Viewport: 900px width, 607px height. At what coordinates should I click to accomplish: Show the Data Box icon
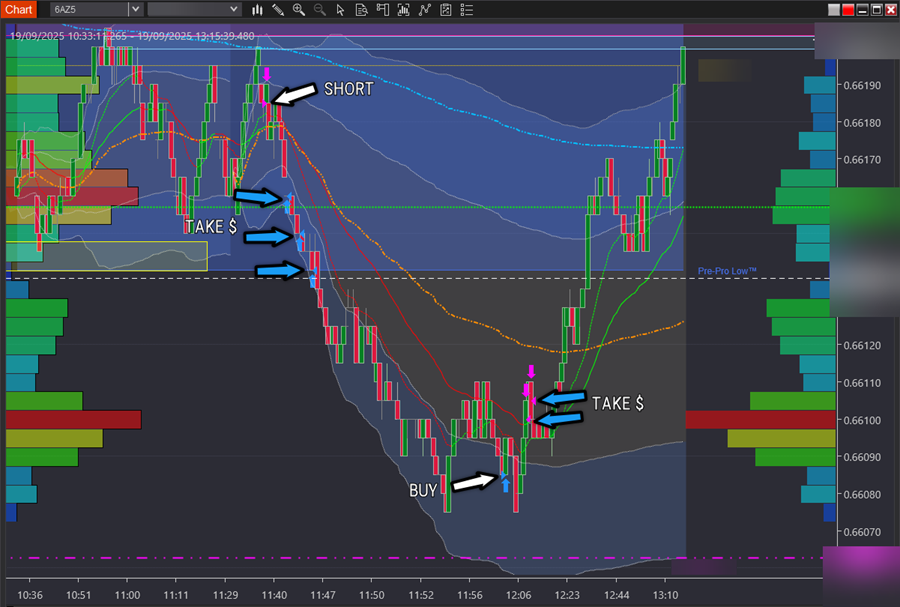361,9
